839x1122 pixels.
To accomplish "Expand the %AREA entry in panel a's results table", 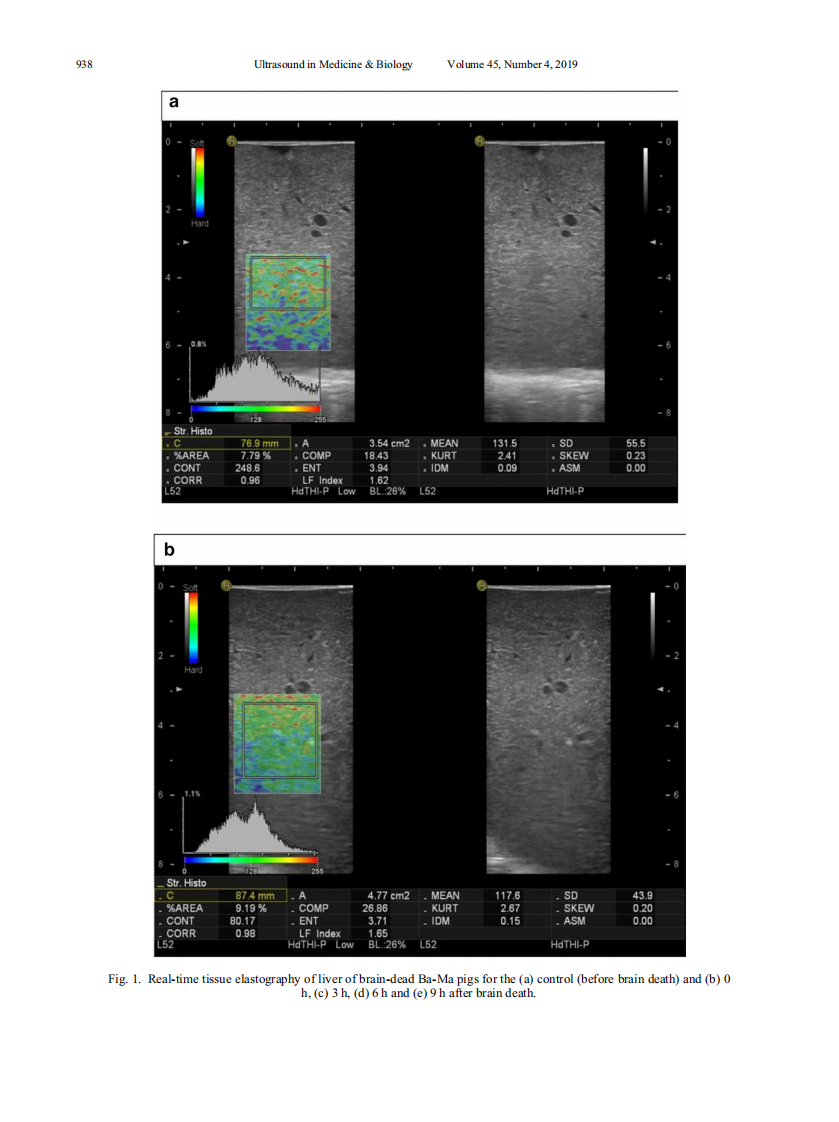I will [x=167, y=455].
